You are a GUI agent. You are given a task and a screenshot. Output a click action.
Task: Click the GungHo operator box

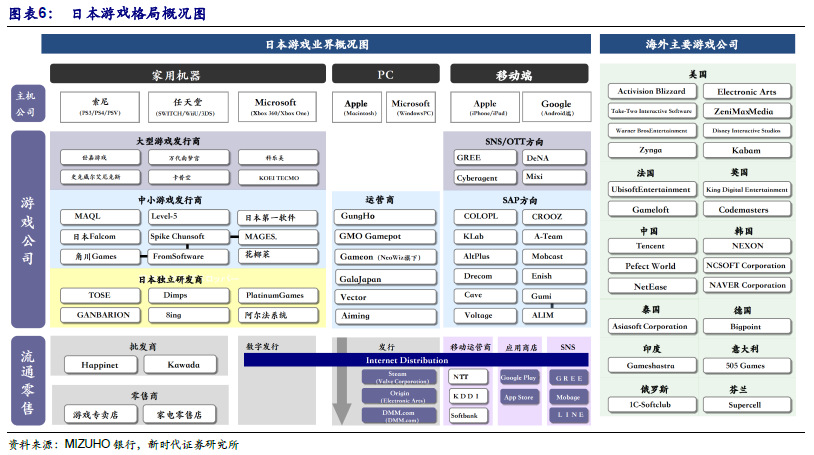(x=385, y=217)
